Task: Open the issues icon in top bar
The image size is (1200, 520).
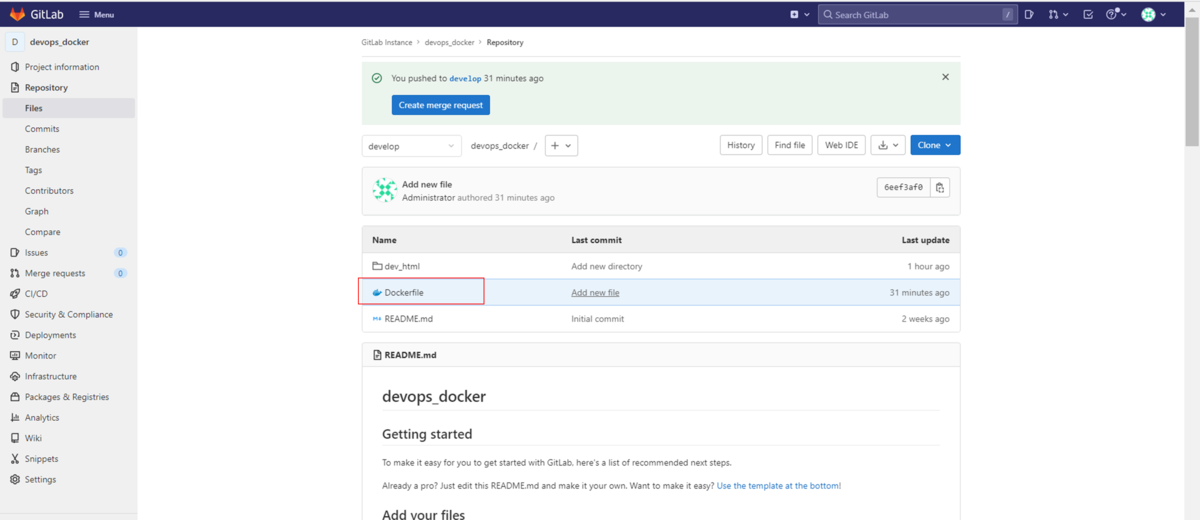Action: click(x=1029, y=15)
